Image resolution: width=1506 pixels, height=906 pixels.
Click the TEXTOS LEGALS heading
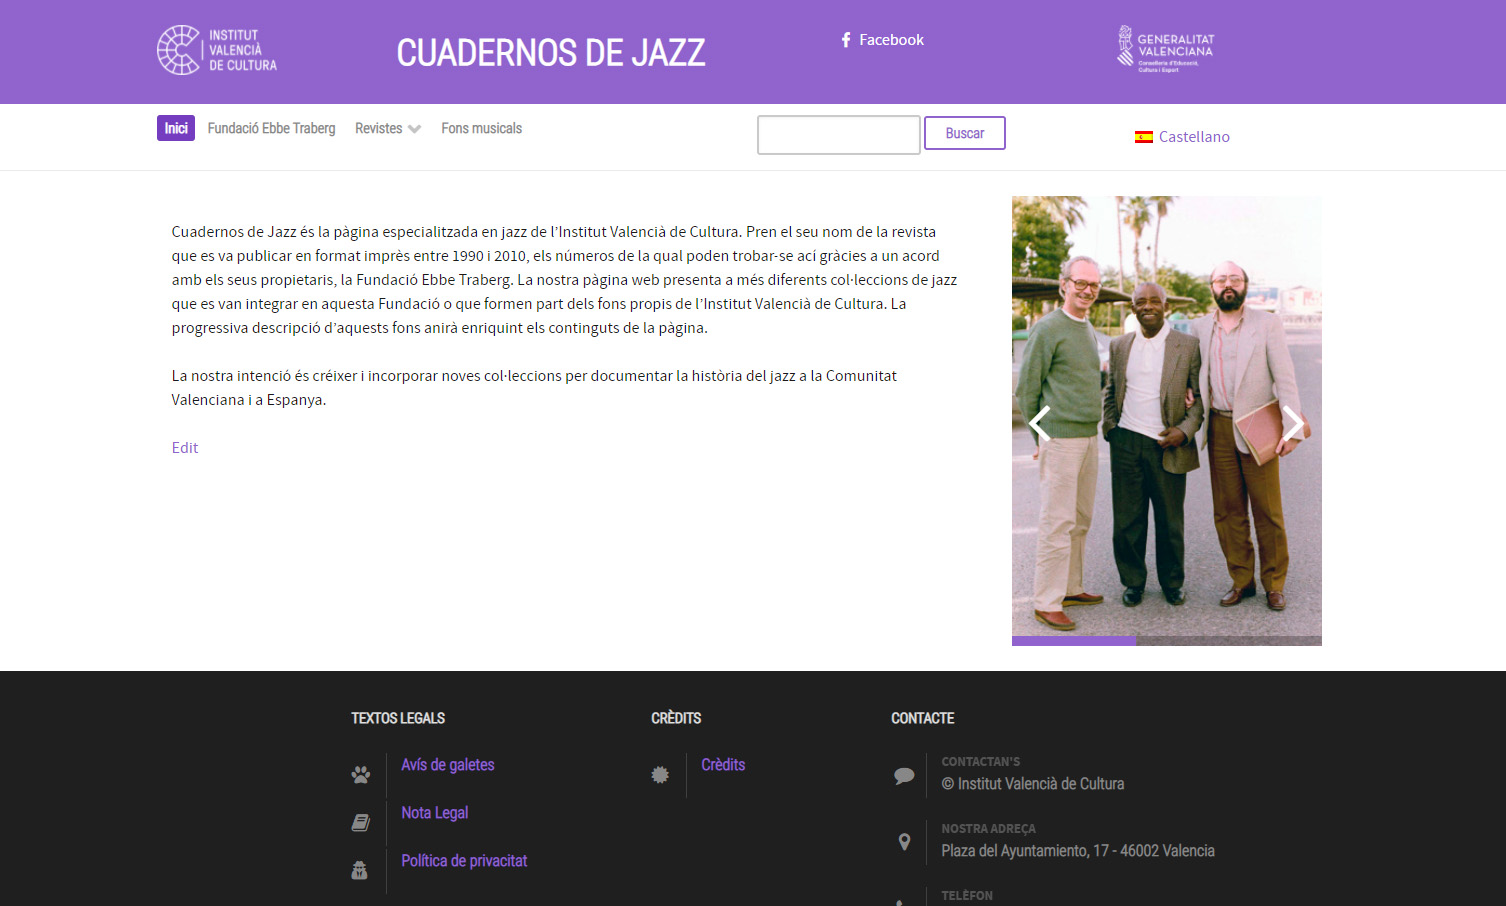[x=398, y=718]
